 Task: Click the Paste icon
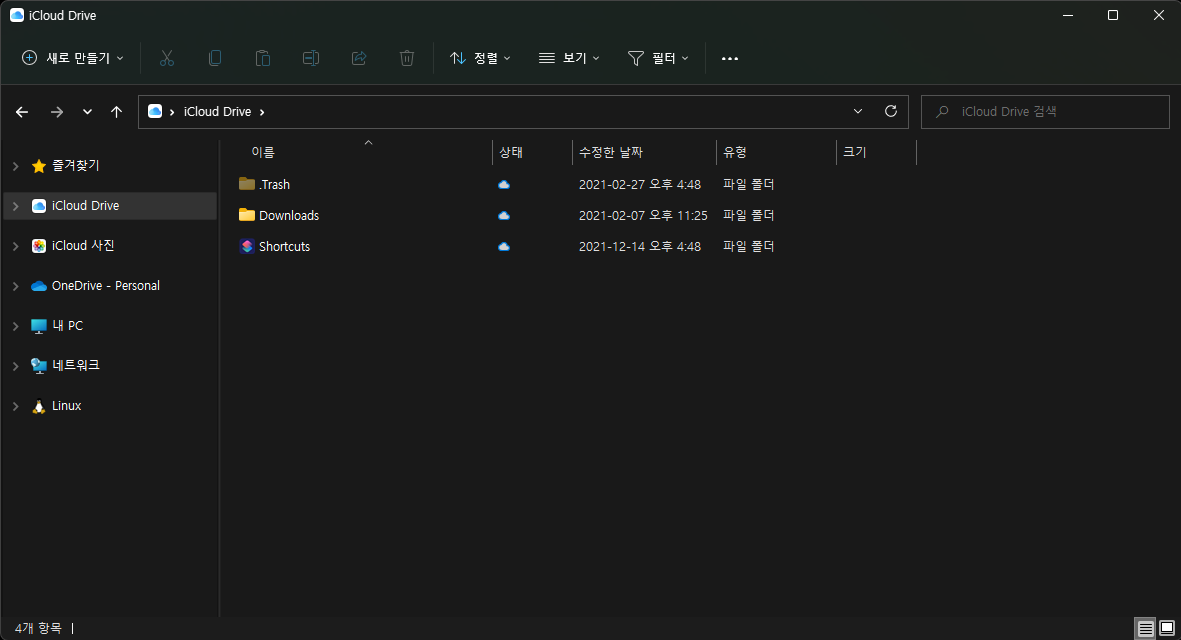pyautogui.click(x=263, y=58)
